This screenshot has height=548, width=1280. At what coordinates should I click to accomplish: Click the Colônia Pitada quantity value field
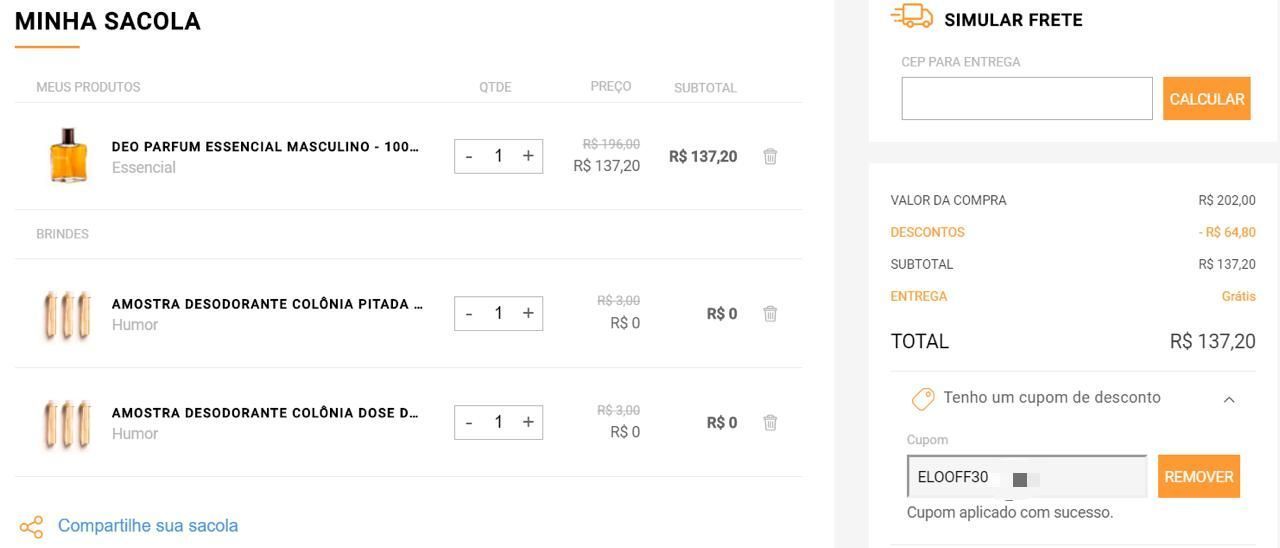[x=498, y=314]
